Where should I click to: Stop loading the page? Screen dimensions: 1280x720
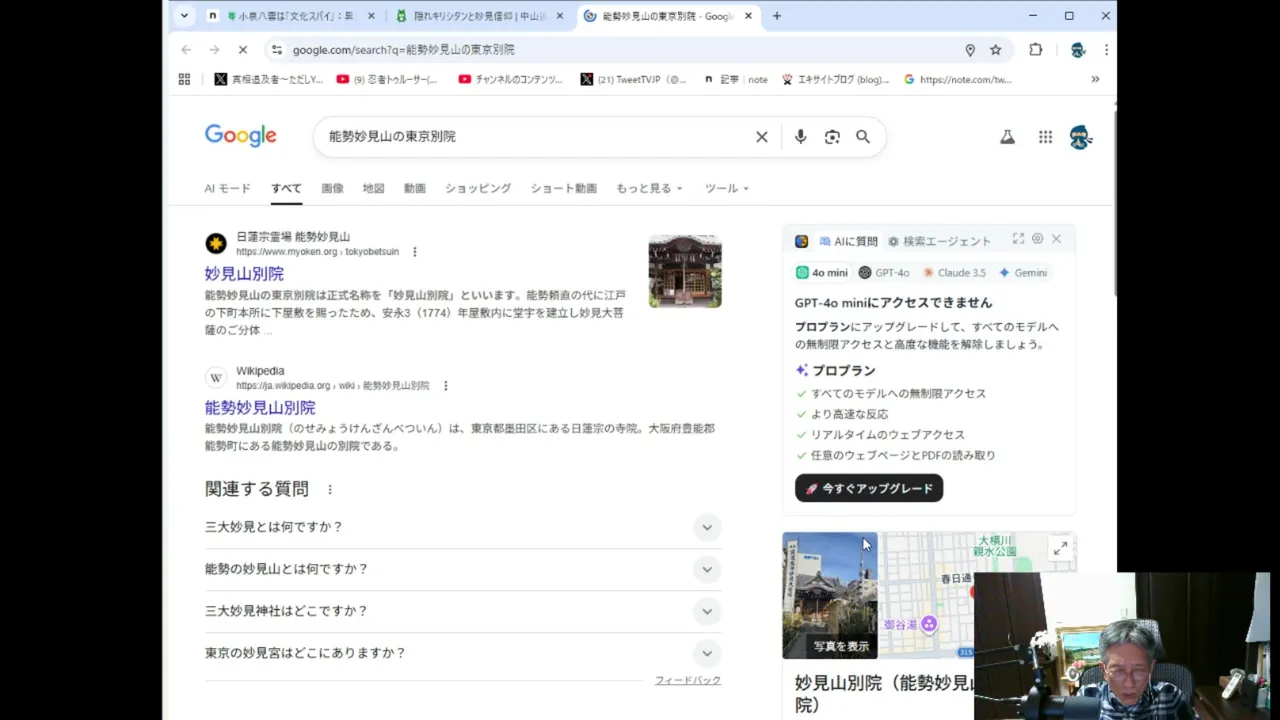(x=244, y=49)
